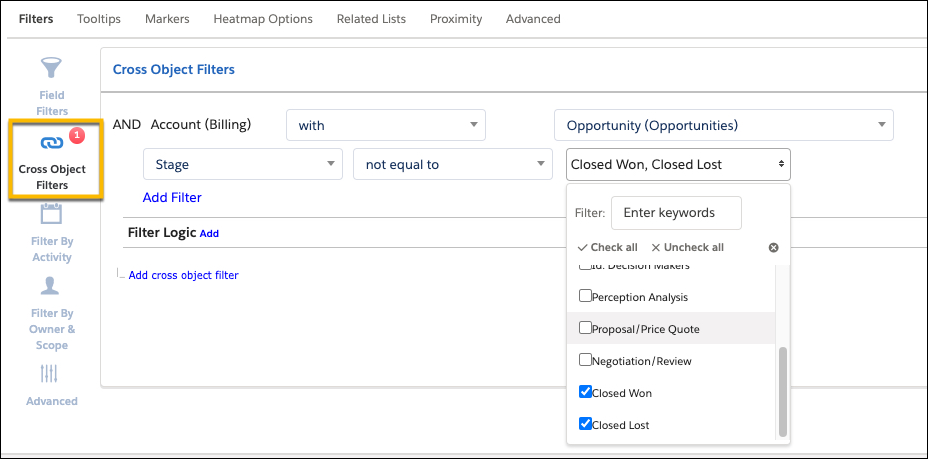Open the 'with' relationship dropdown
The height and width of the screenshot is (459, 928).
(385, 125)
